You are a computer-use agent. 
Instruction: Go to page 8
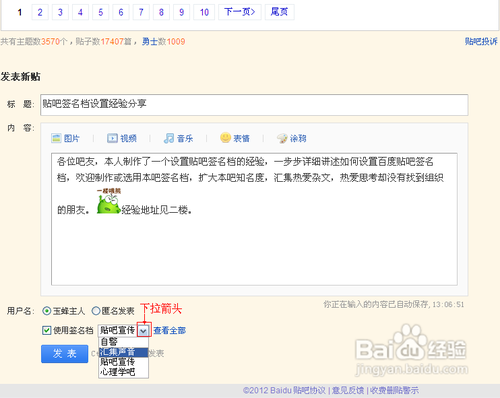point(161,12)
